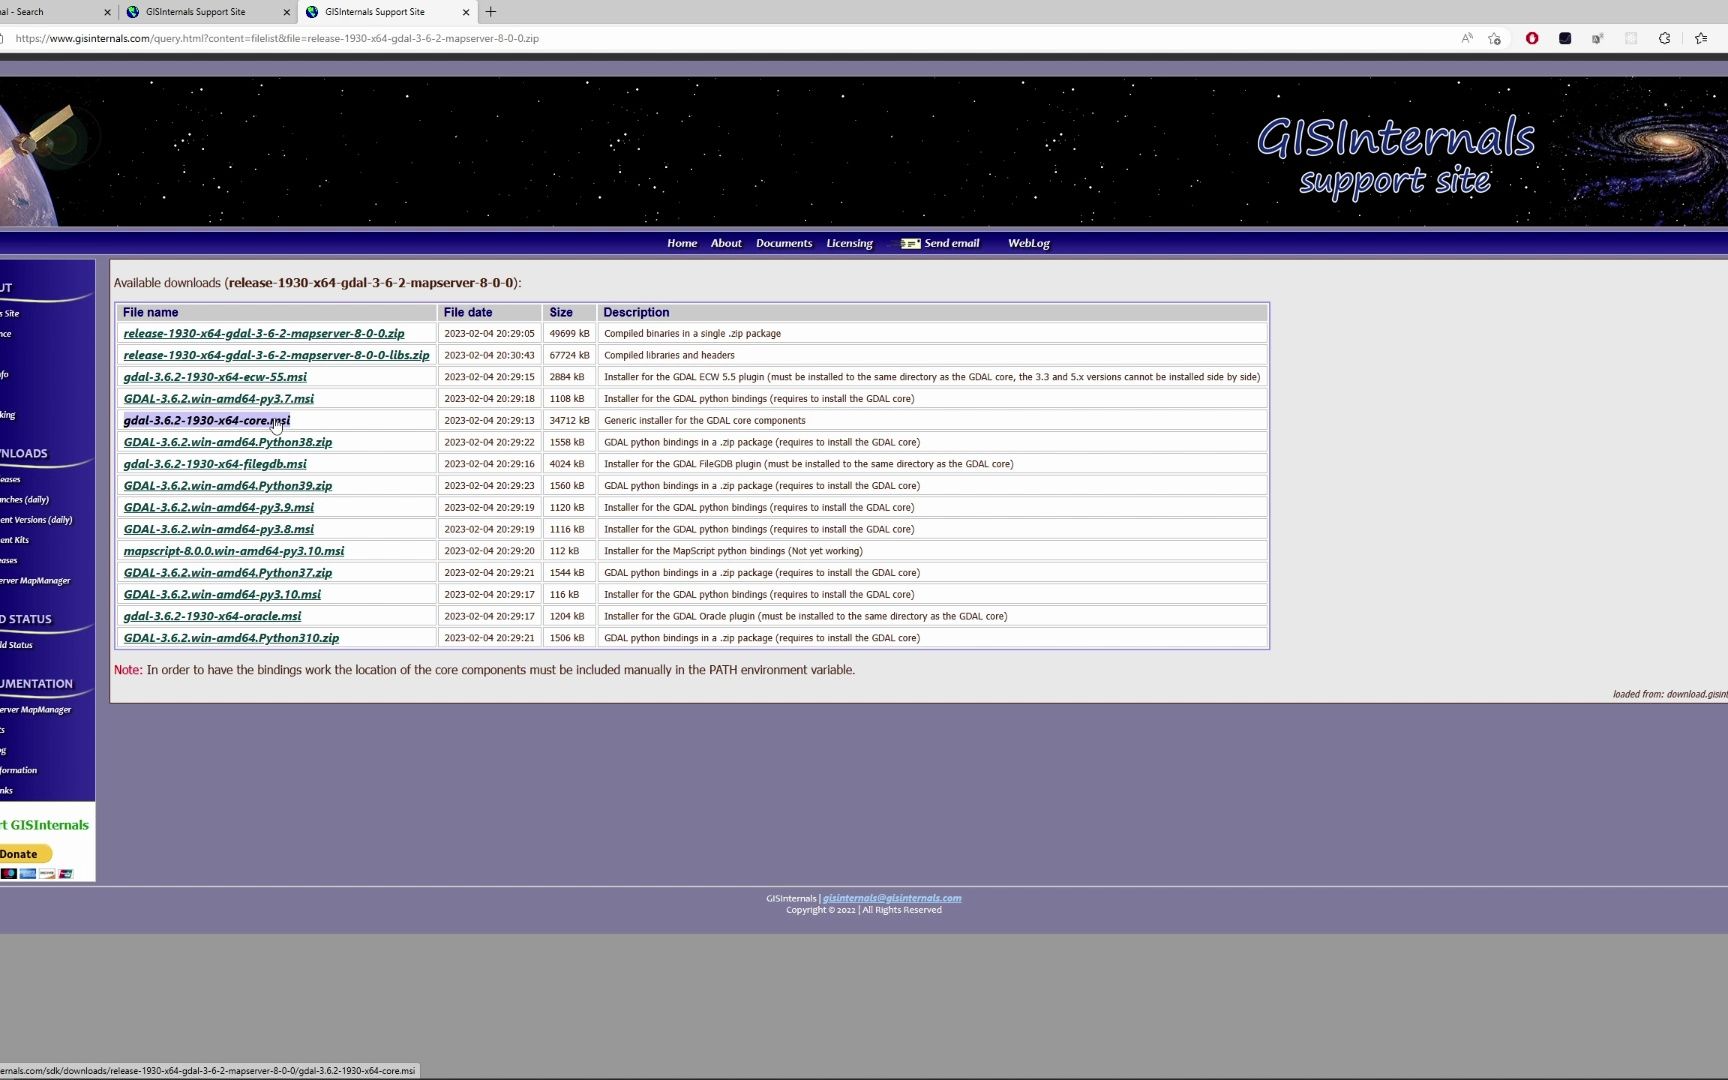
Task: Open the WebLog navigation menu item
Action: tap(1029, 243)
